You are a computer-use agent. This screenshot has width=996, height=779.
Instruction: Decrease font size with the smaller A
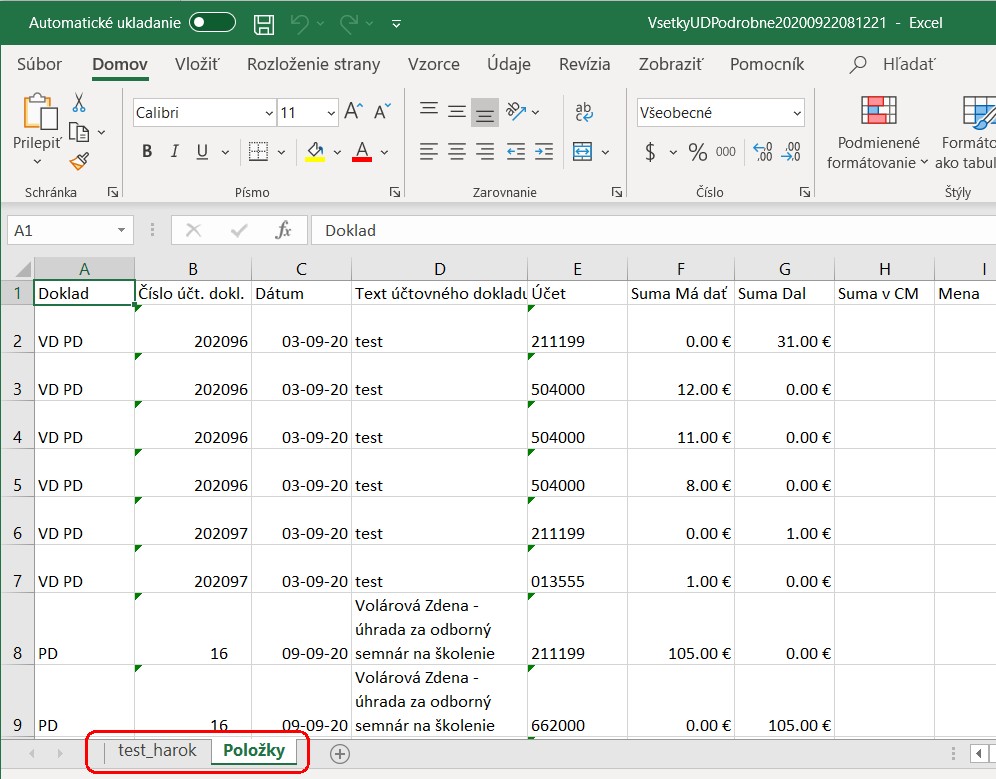tap(382, 112)
